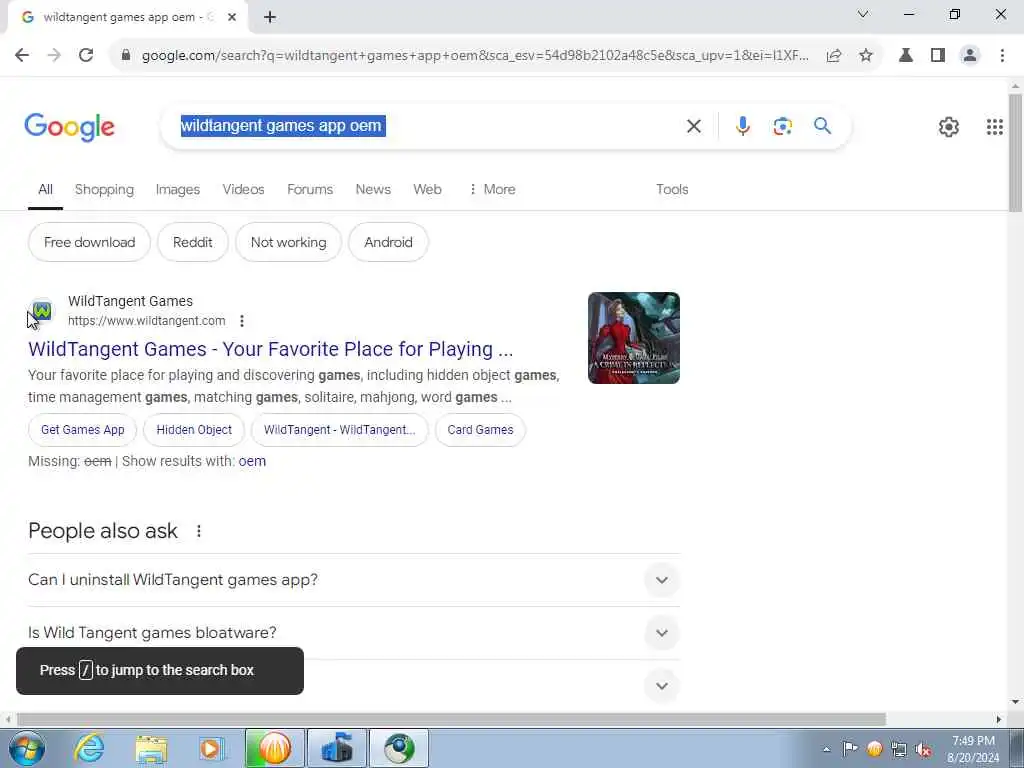Switch to Web results tab
This screenshot has height=768, width=1024.
427,189
